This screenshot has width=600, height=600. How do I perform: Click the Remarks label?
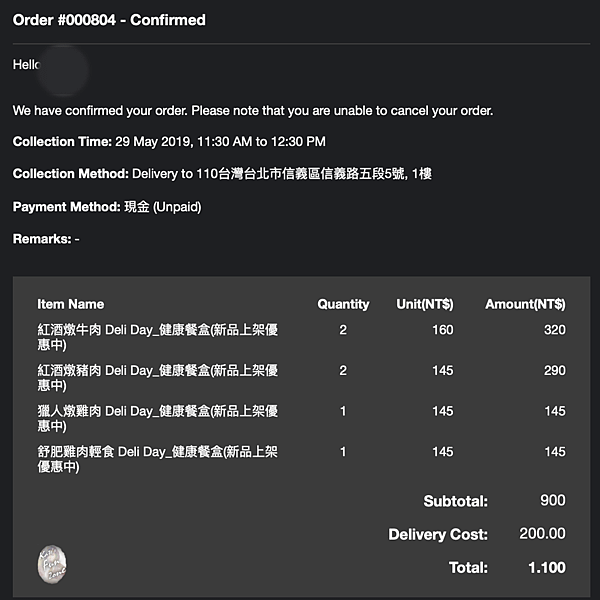(x=42, y=239)
